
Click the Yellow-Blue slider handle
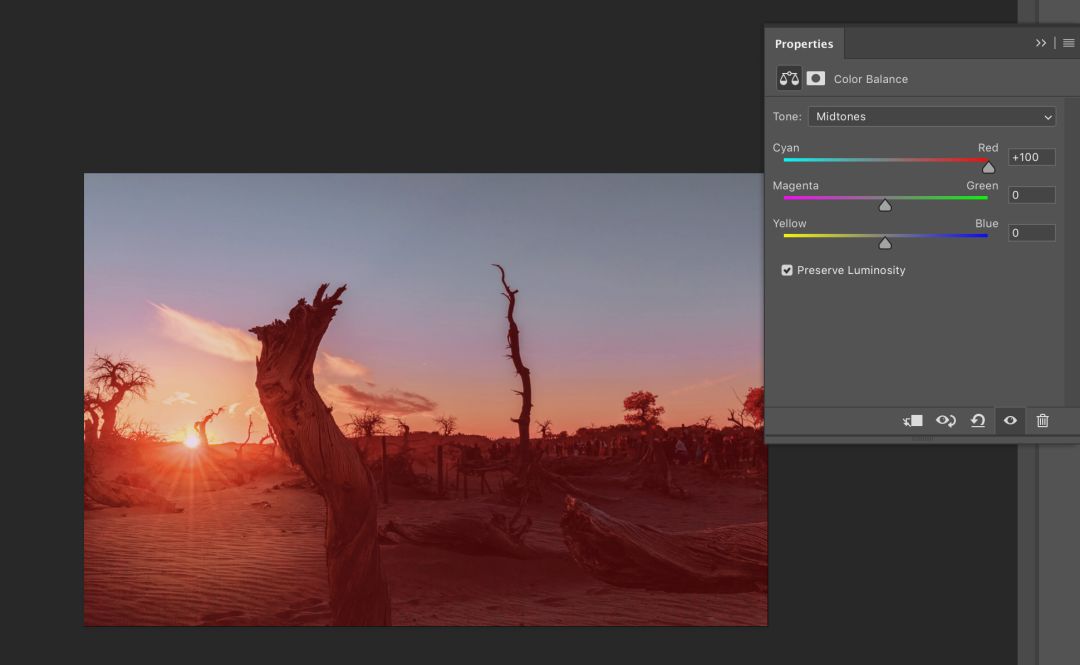tap(885, 243)
